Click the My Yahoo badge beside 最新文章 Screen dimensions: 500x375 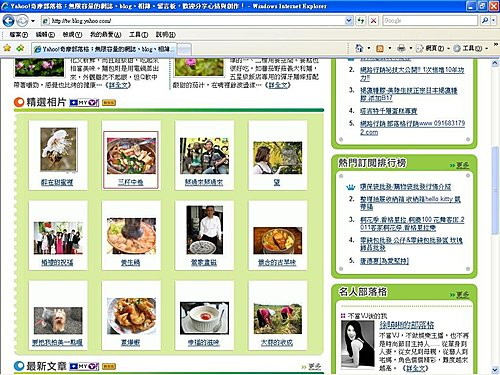pyautogui.click(x=84, y=366)
